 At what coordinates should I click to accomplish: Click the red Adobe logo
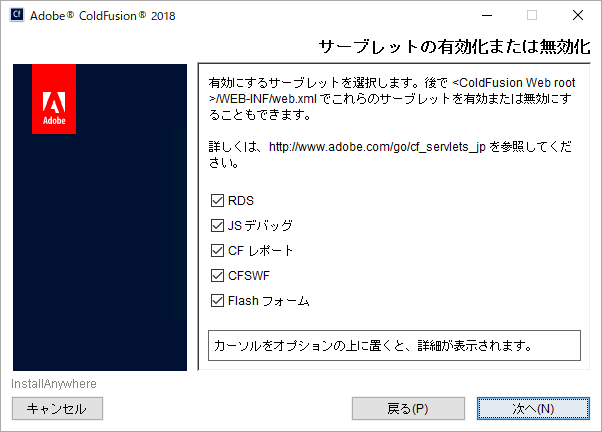coord(54,99)
